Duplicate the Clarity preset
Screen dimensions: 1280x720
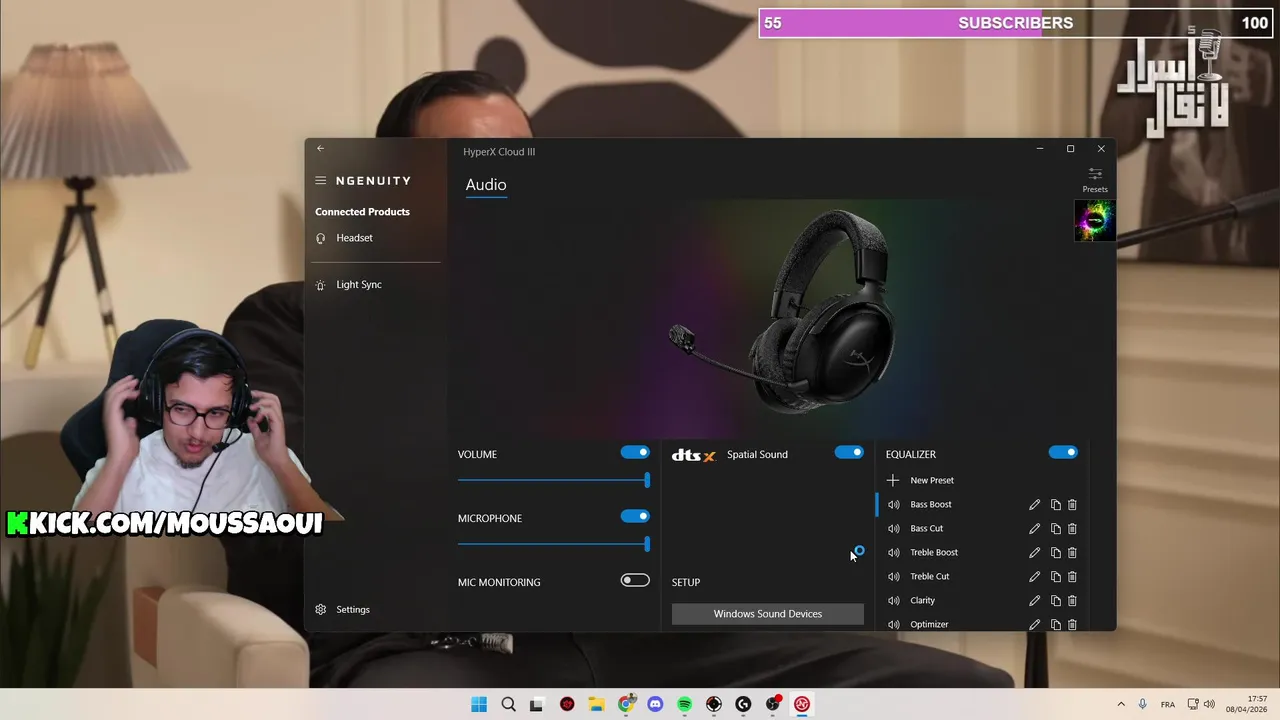1055,600
